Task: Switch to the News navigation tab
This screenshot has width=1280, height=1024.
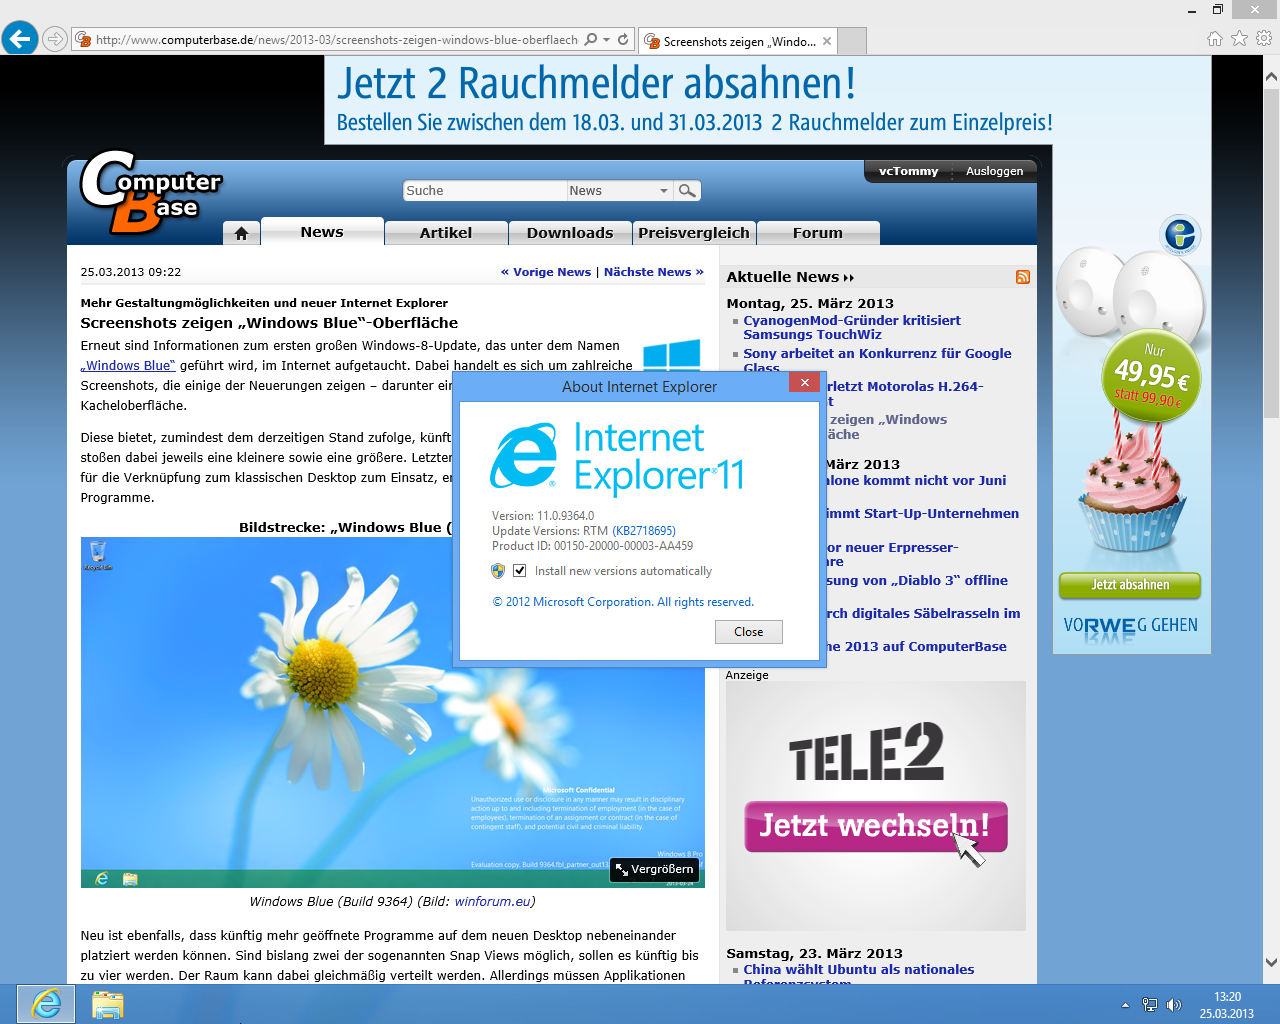Action: point(322,232)
